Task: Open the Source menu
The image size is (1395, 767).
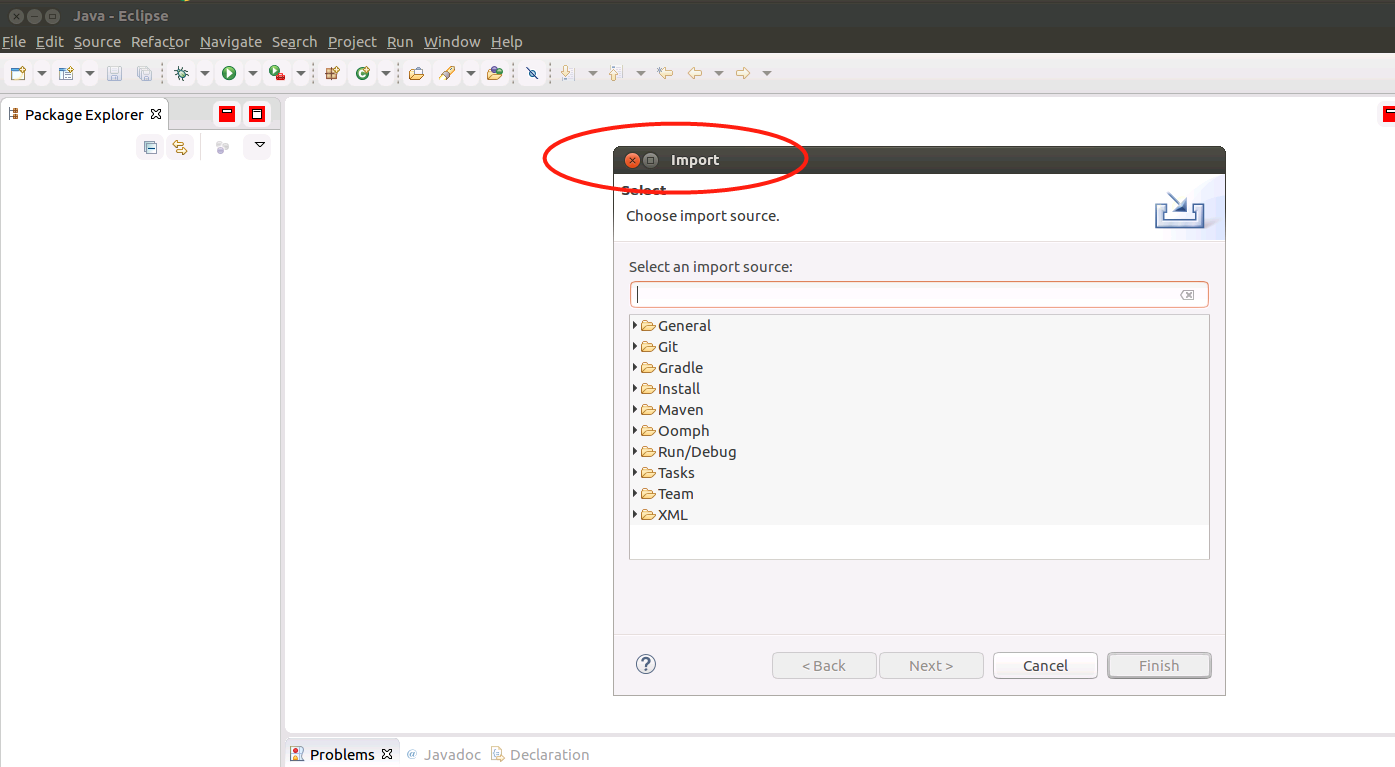Action: (x=97, y=42)
